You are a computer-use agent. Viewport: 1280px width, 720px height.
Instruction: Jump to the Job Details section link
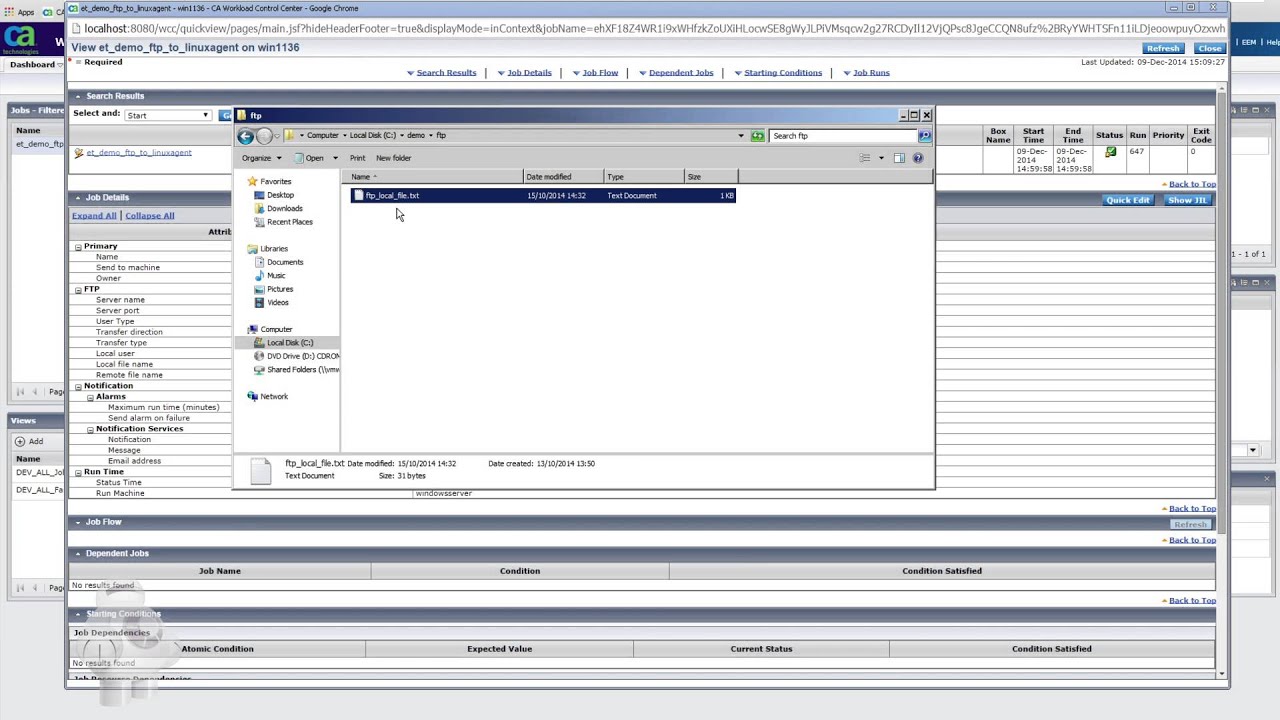point(529,73)
